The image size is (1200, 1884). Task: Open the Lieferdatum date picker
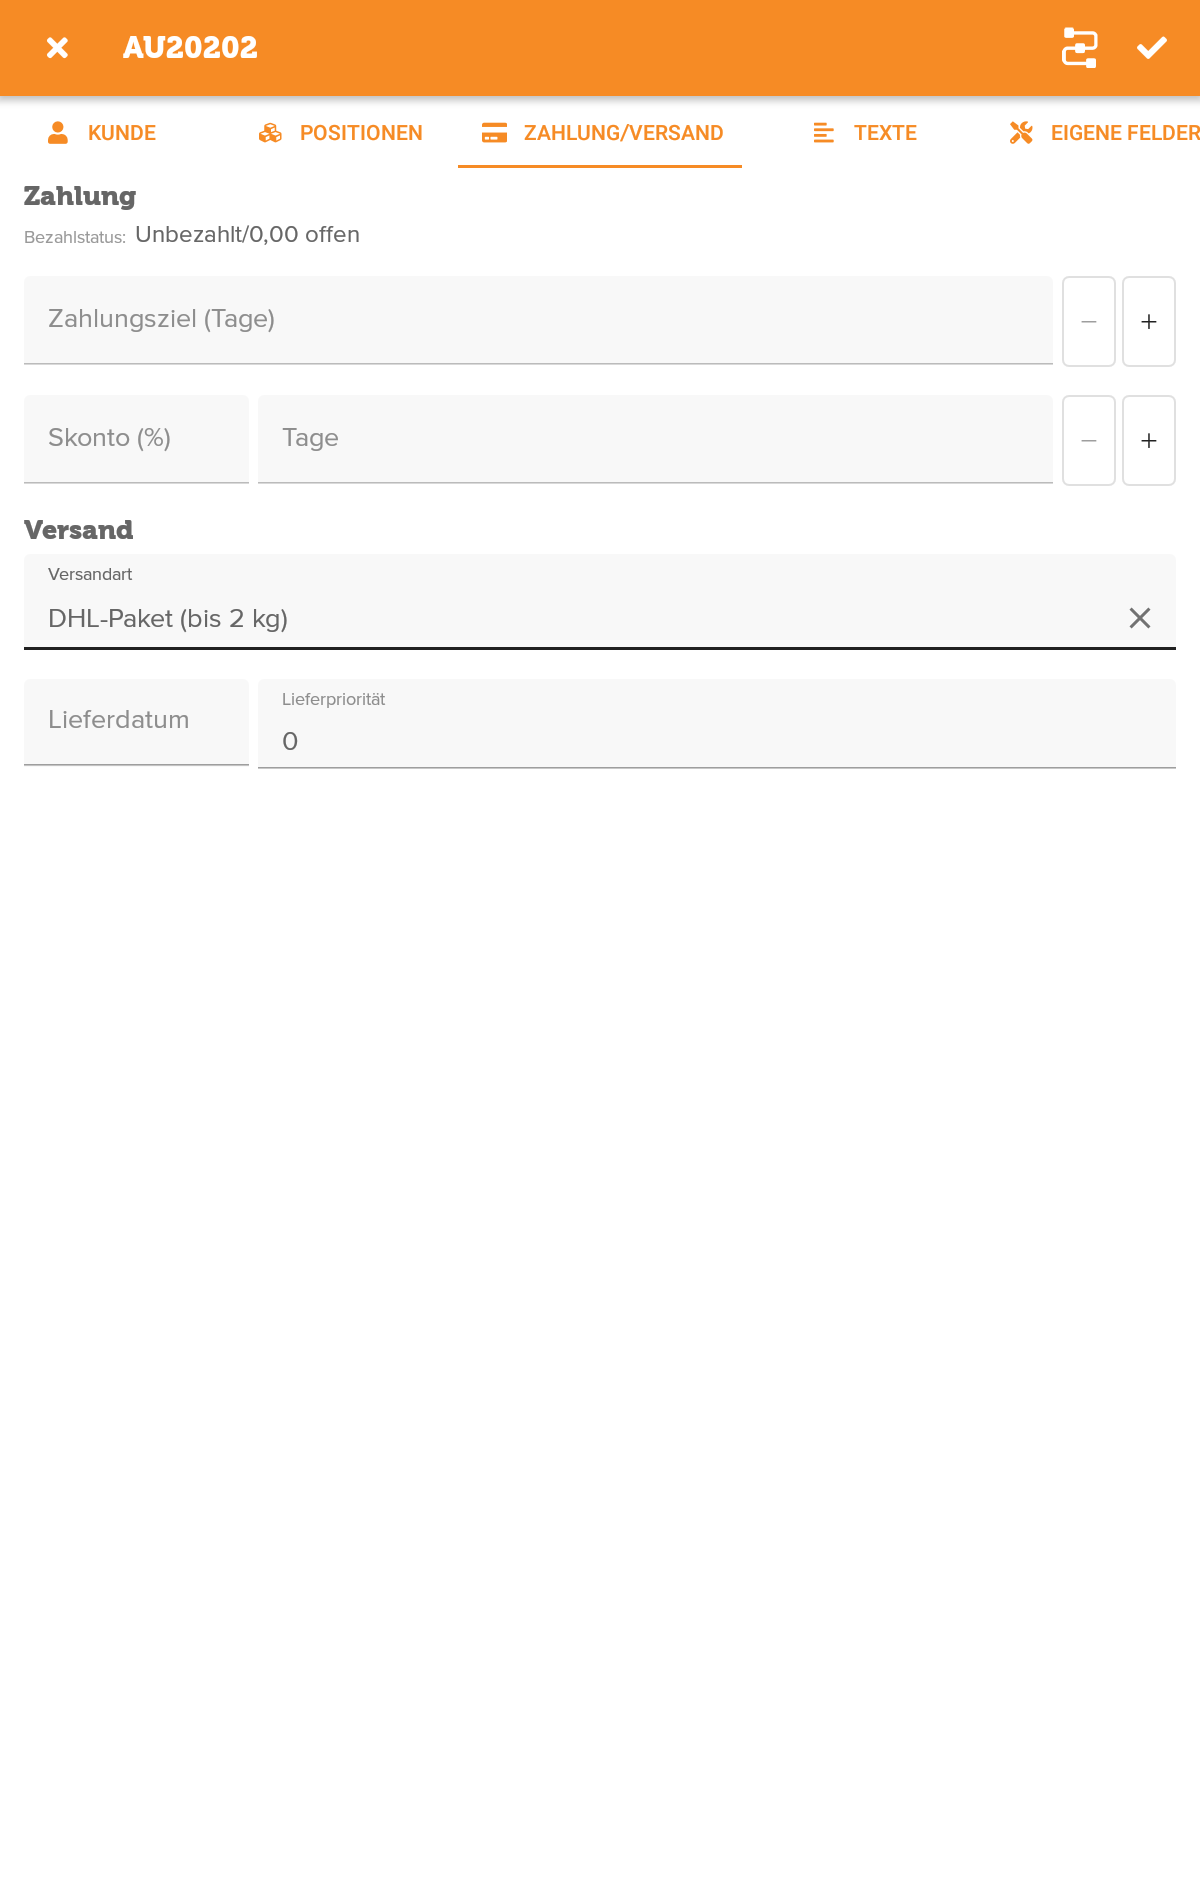pos(136,720)
